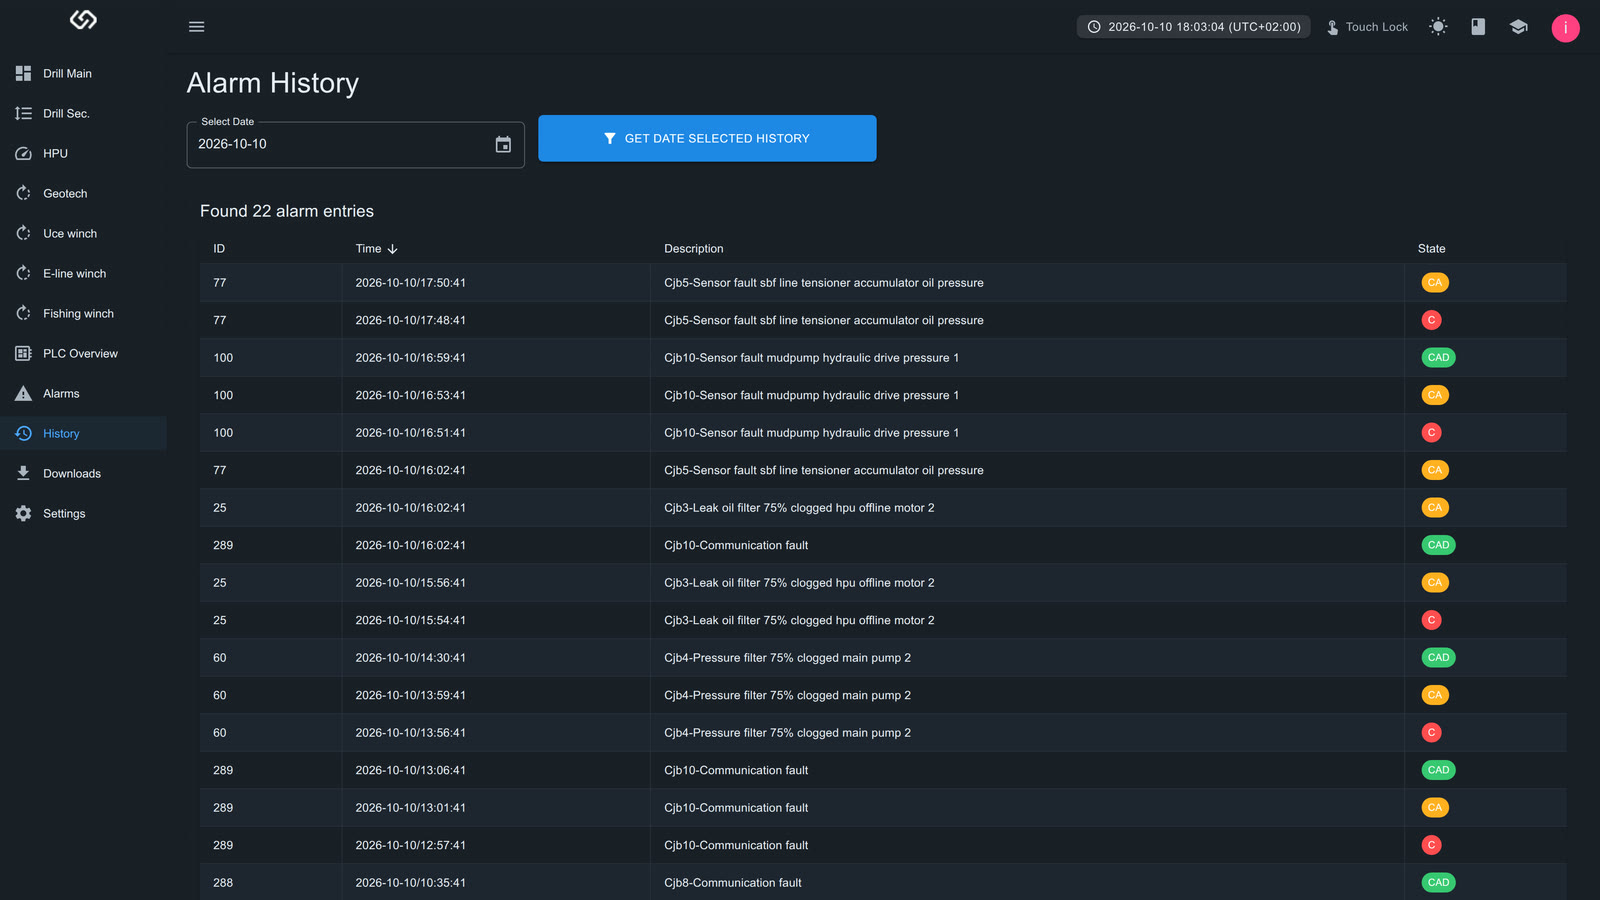The height and width of the screenshot is (900, 1600).
Task: Click the History clock icon
Action: coord(23,433)
